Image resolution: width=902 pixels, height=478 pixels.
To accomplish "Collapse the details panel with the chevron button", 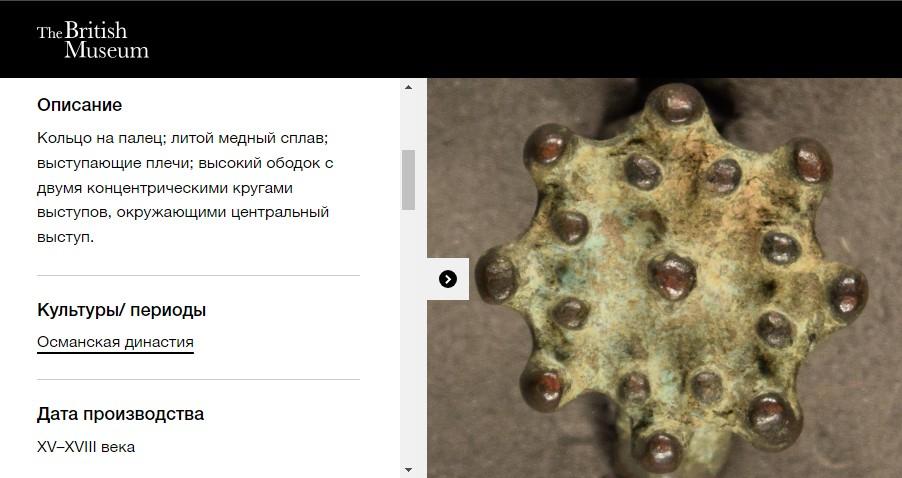I will click(448, 279).
